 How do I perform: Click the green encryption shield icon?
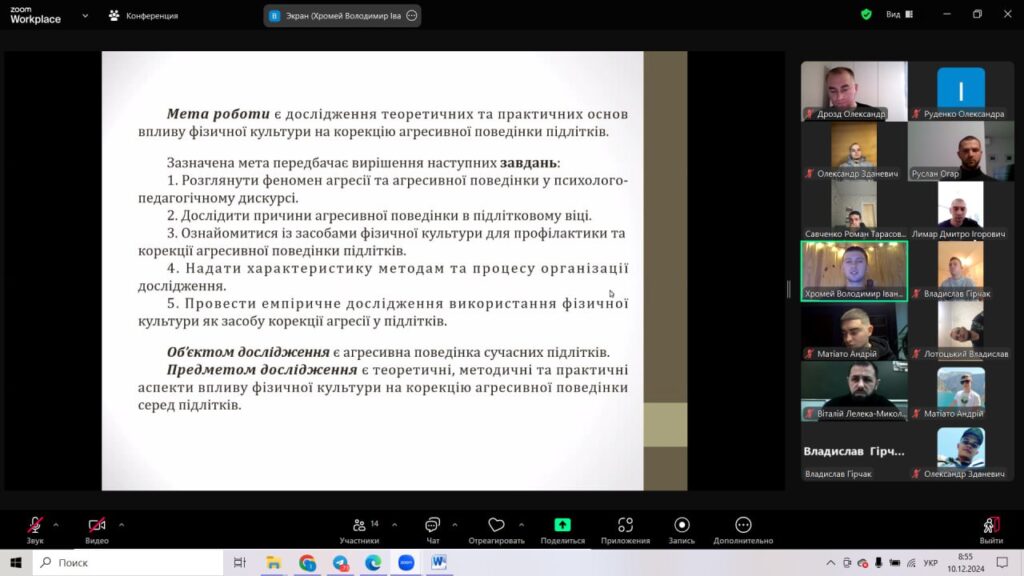[x=866, y=15]
